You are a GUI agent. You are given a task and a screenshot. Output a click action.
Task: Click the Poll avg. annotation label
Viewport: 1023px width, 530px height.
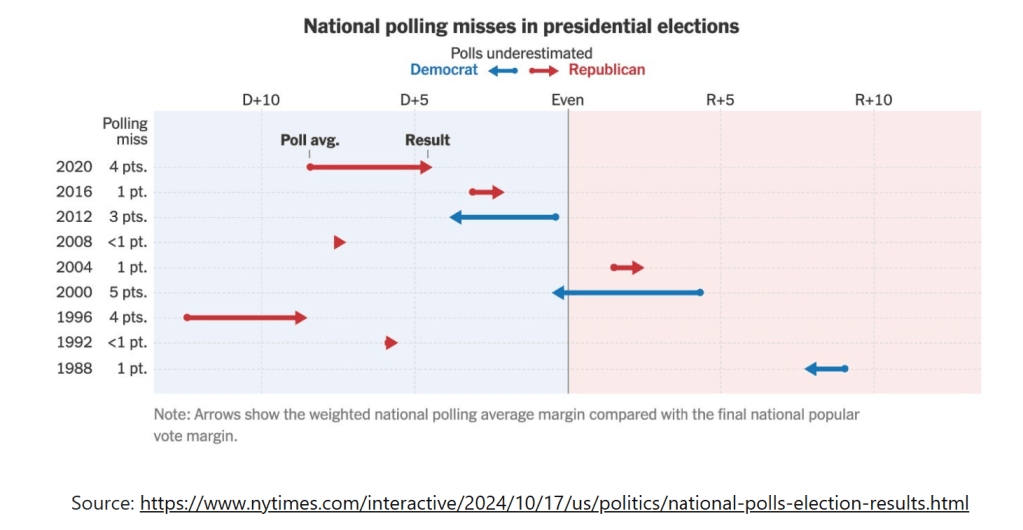pos(309,140)
